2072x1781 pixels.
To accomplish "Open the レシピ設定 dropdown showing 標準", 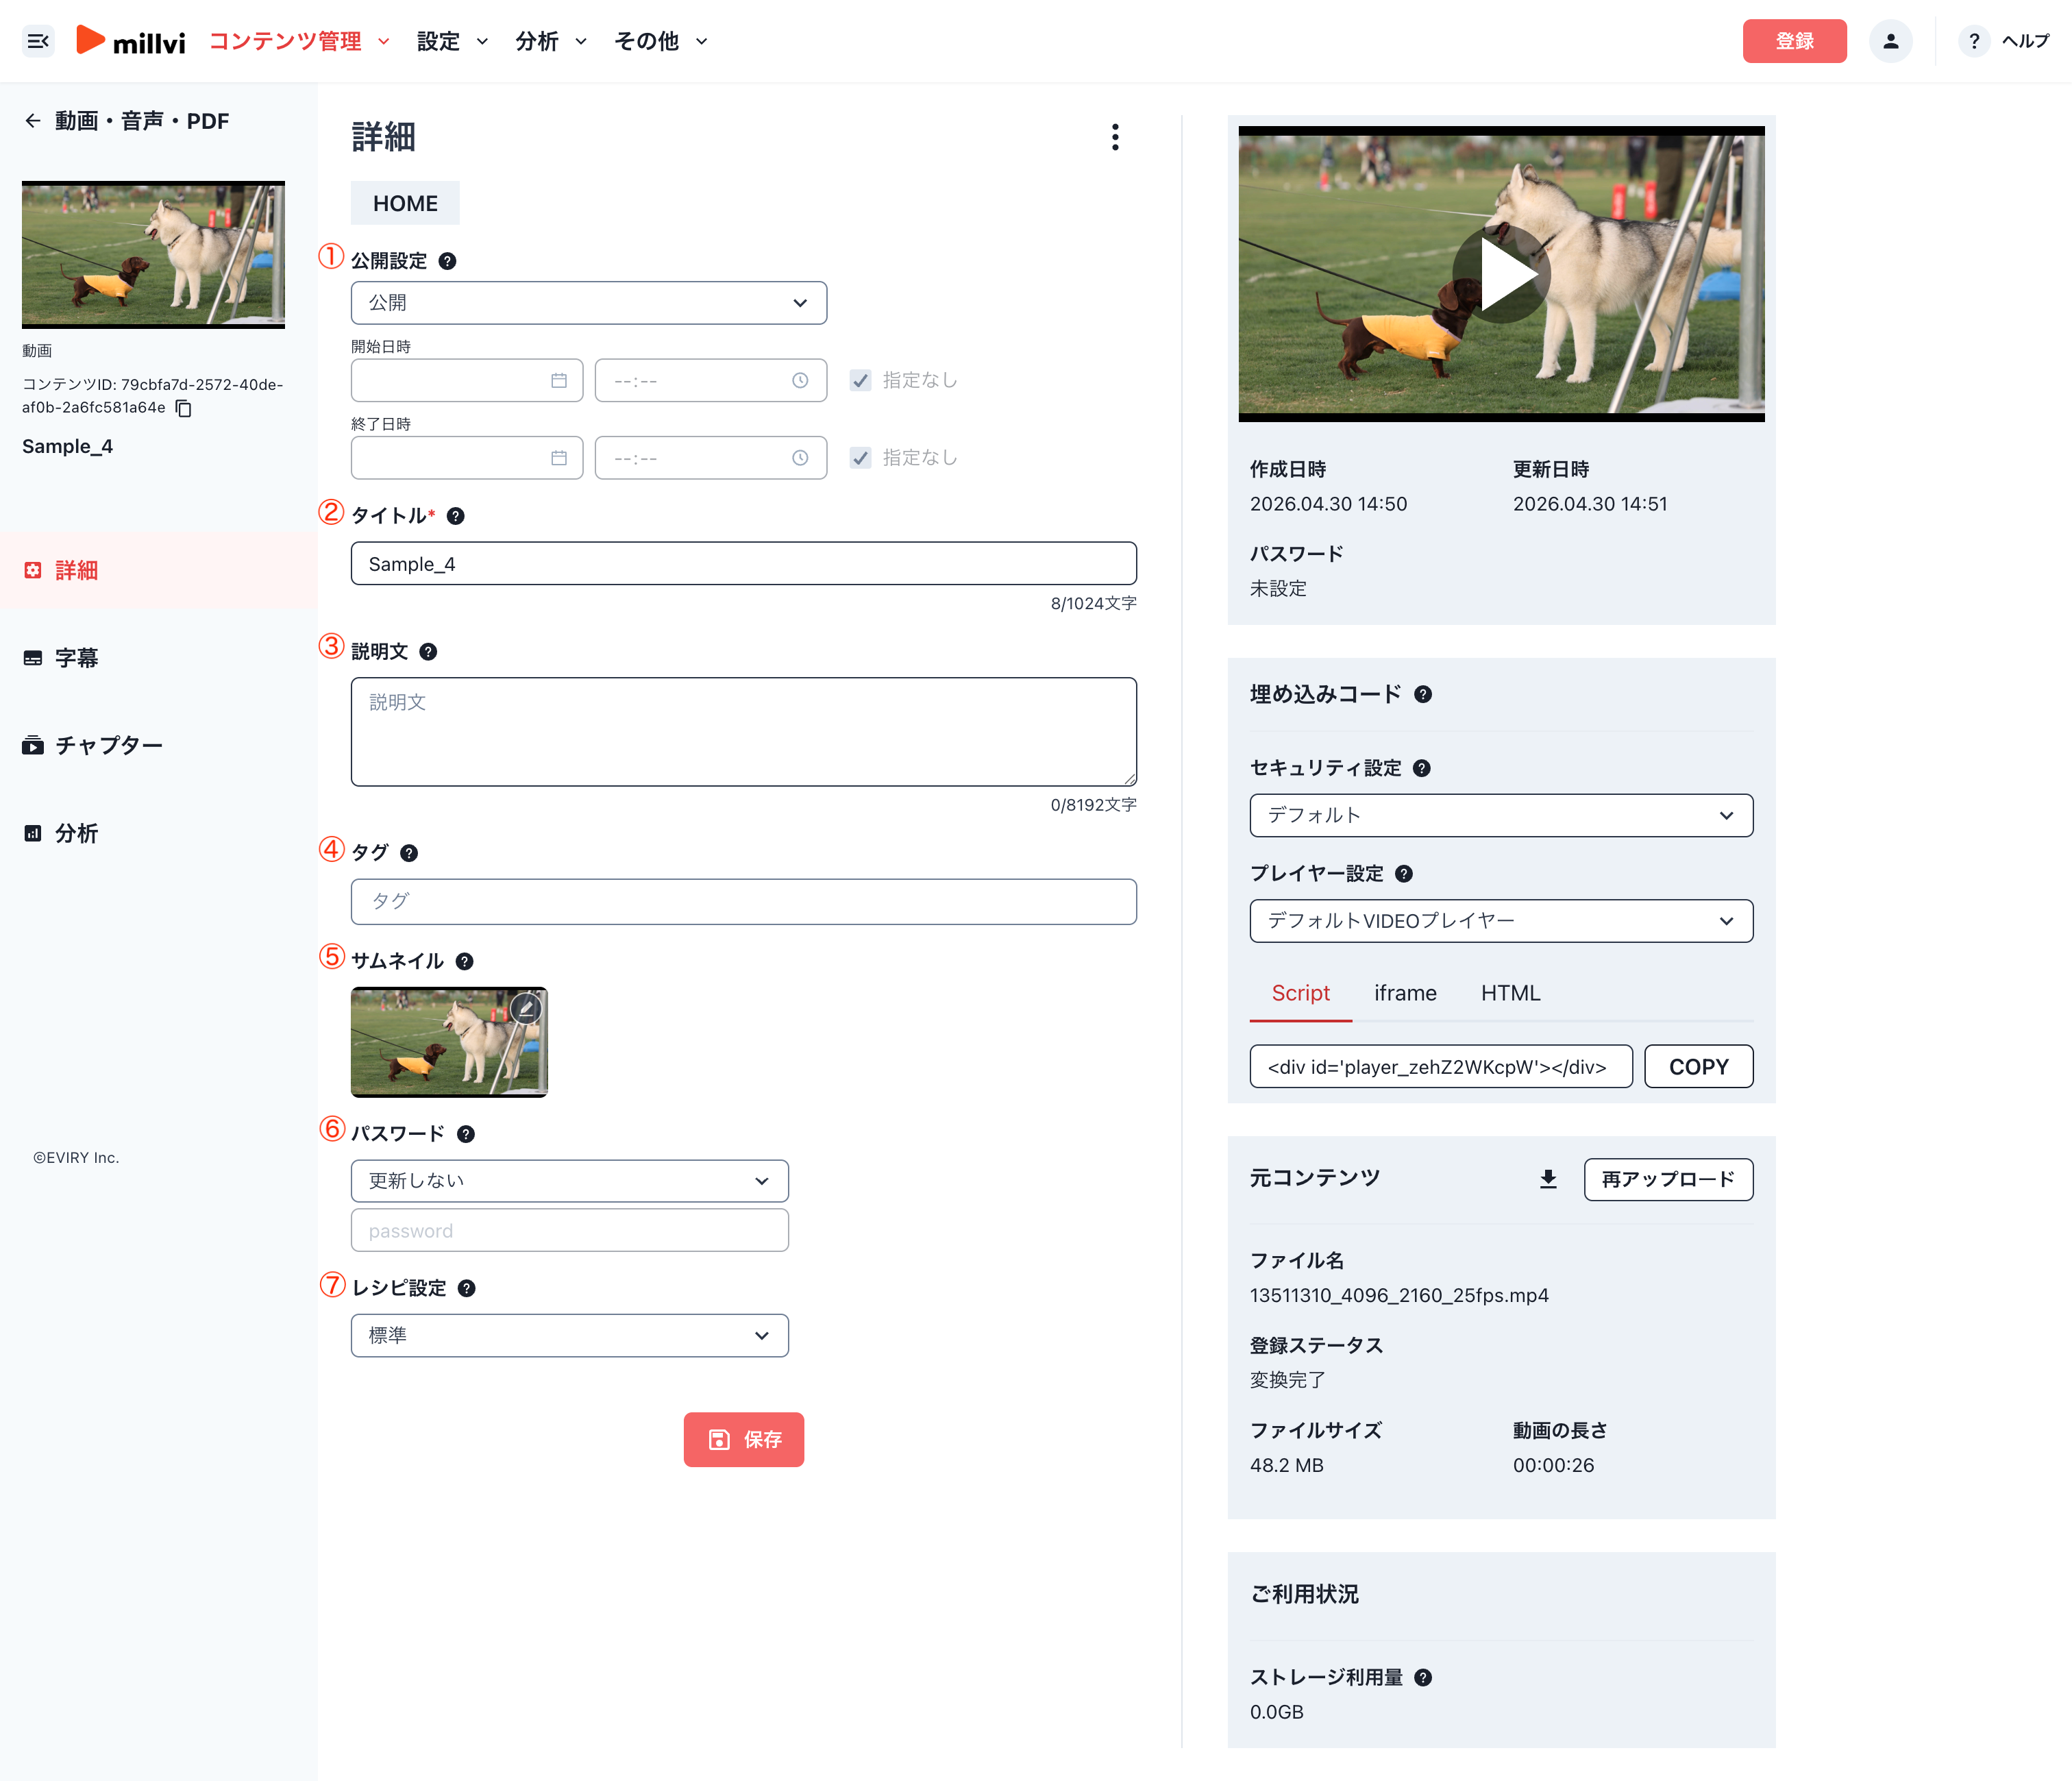I will (x=570, y=1336).
